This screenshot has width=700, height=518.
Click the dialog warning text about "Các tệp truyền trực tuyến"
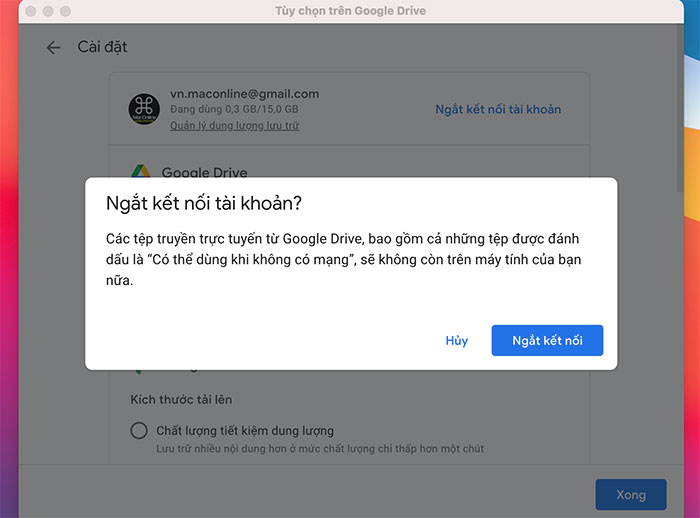coord(343,259)
